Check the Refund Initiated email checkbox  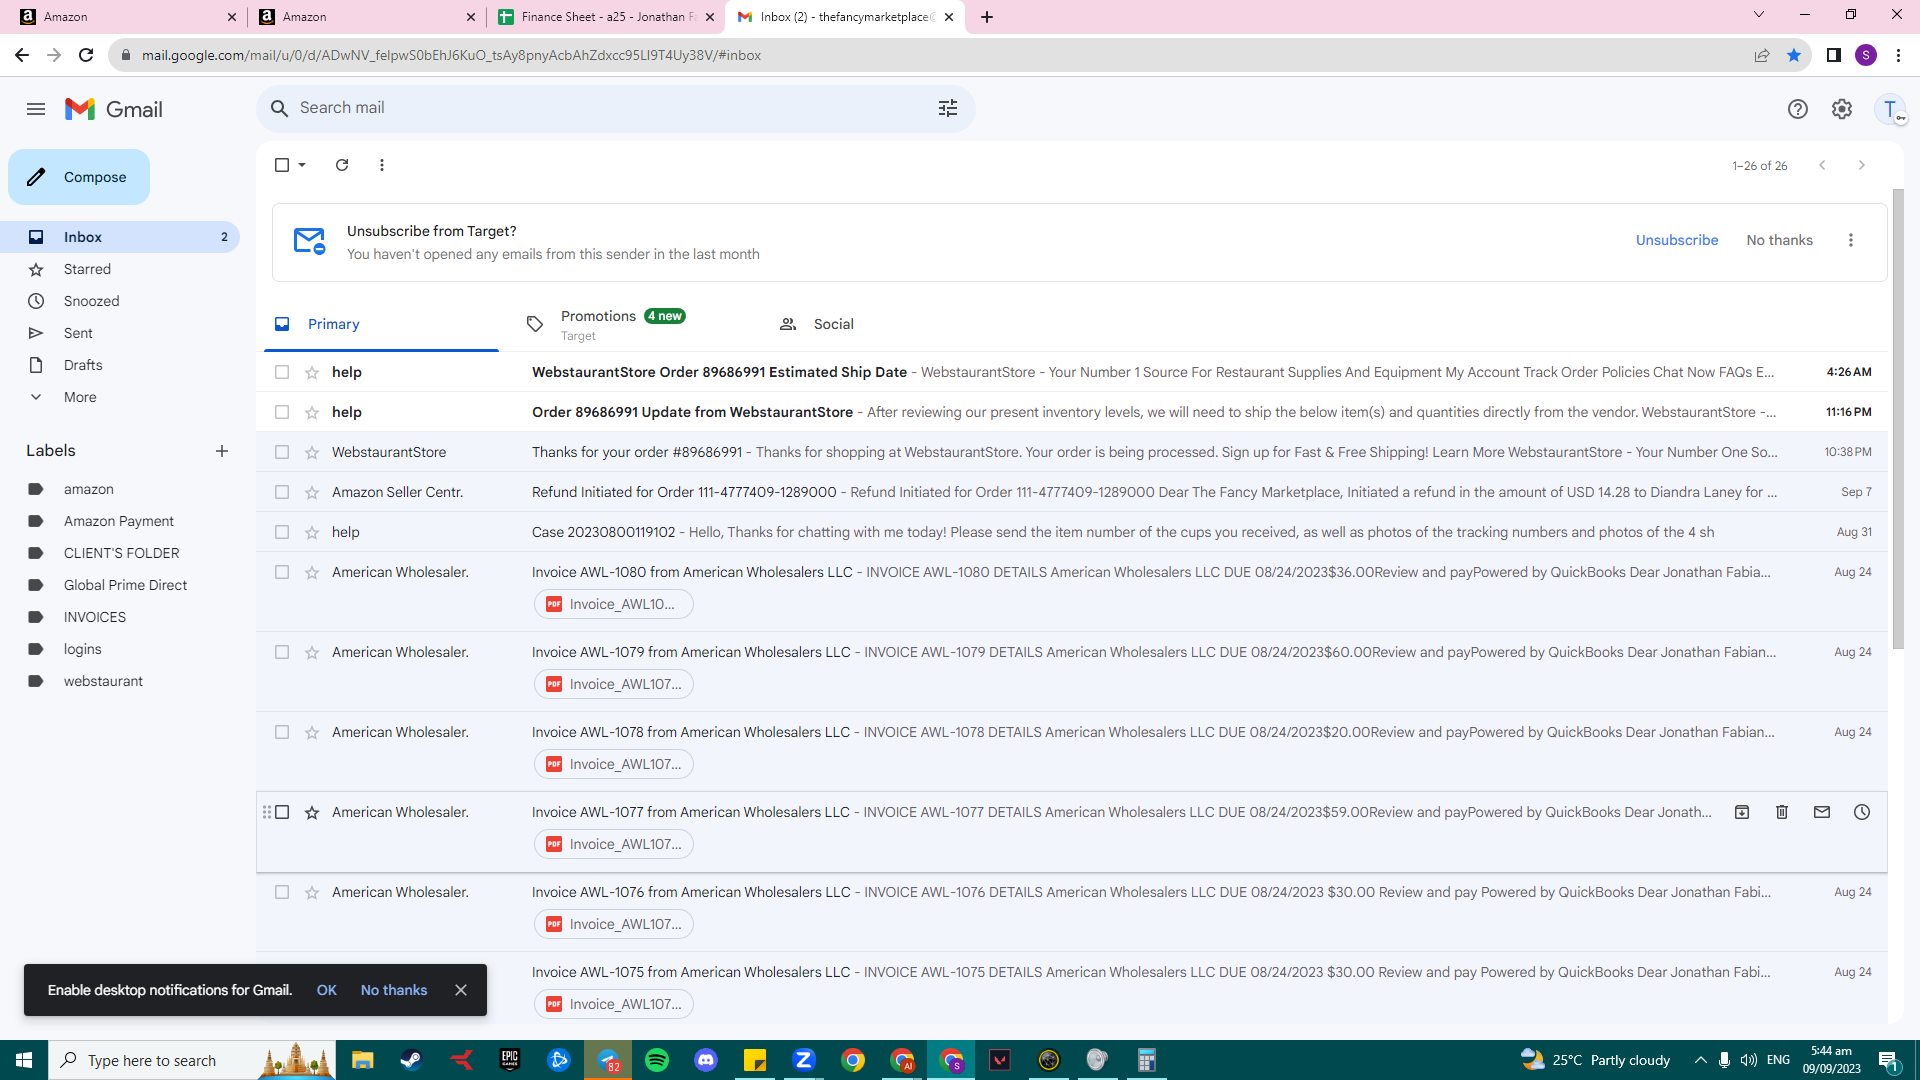[282, 492]
